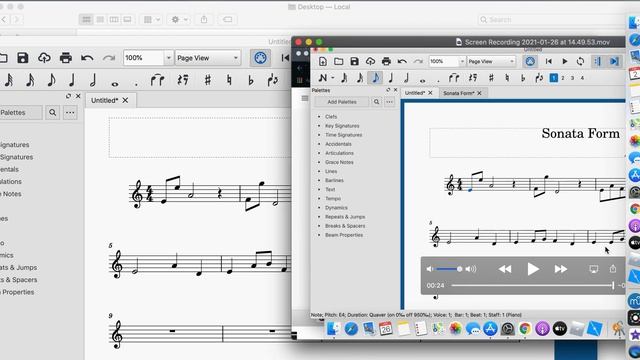Open the Page View dropdown inside the recording
Viewport: 640px width, 360px height.
click(x=491, y=61)
